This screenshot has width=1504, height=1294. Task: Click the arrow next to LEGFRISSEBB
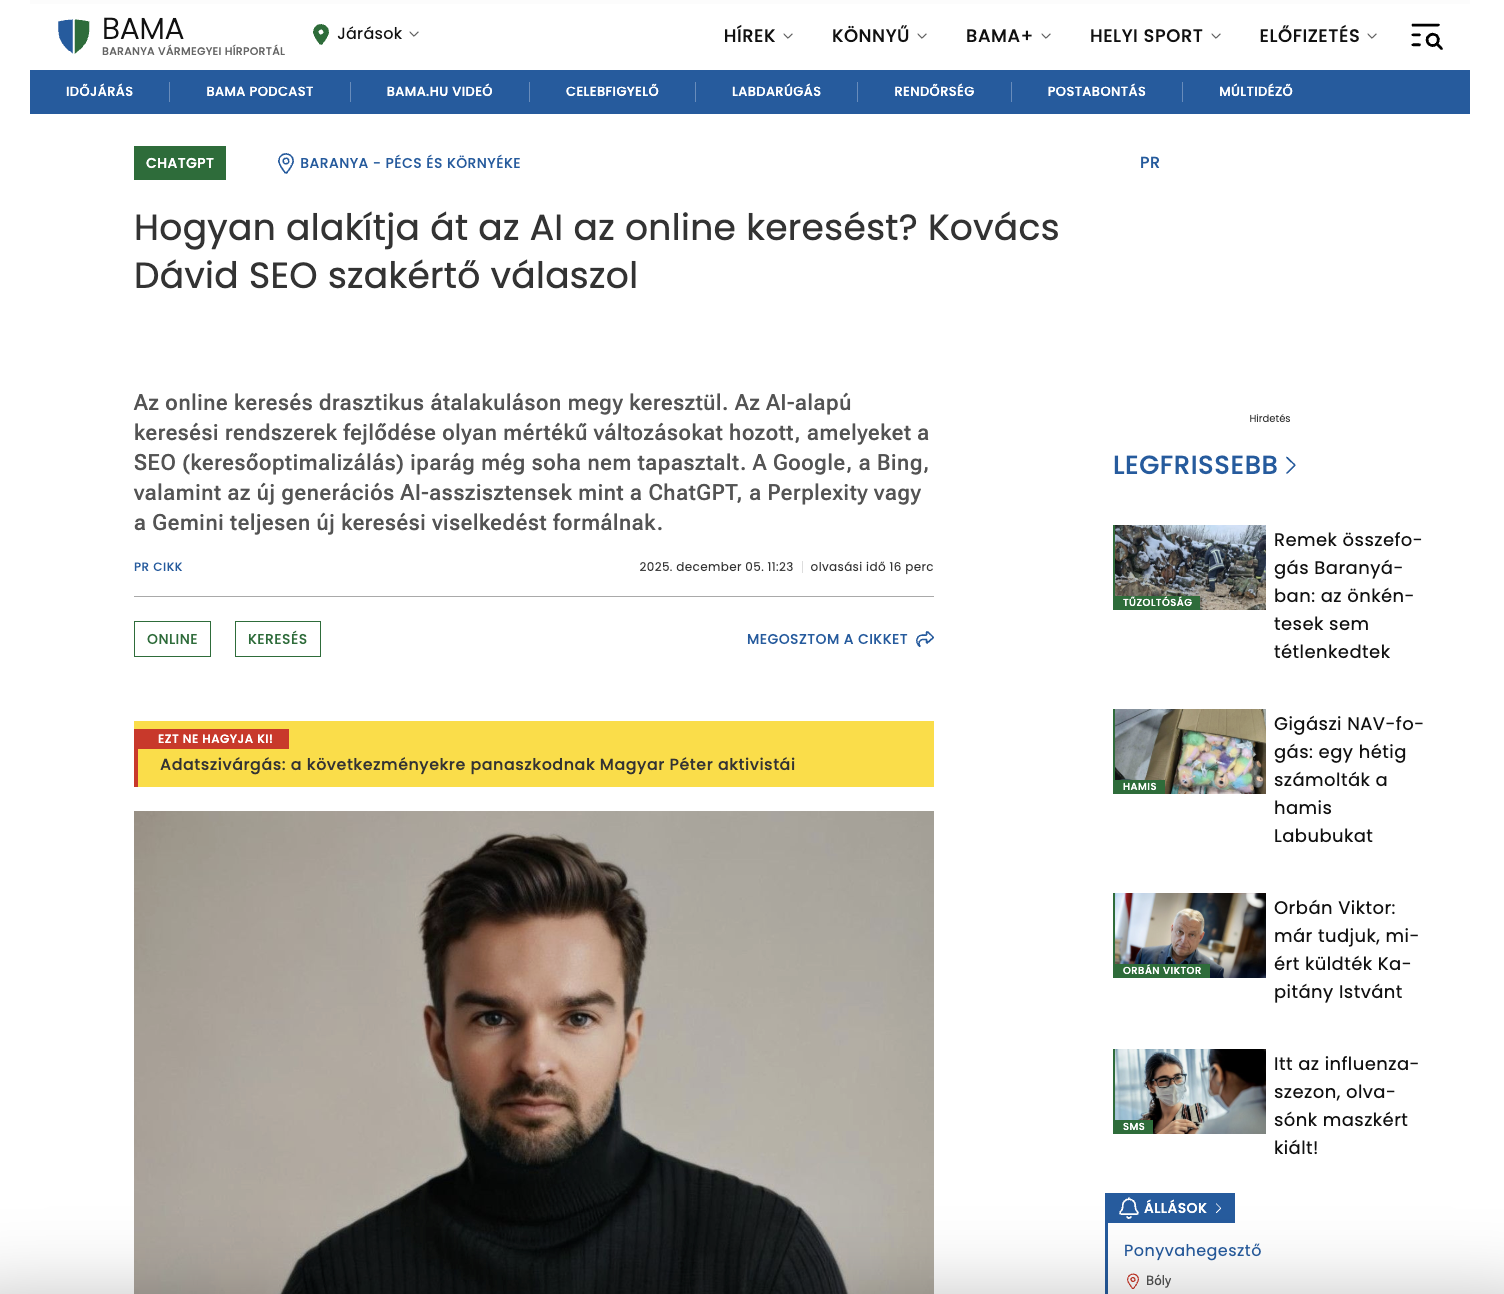coord(1291,465)
